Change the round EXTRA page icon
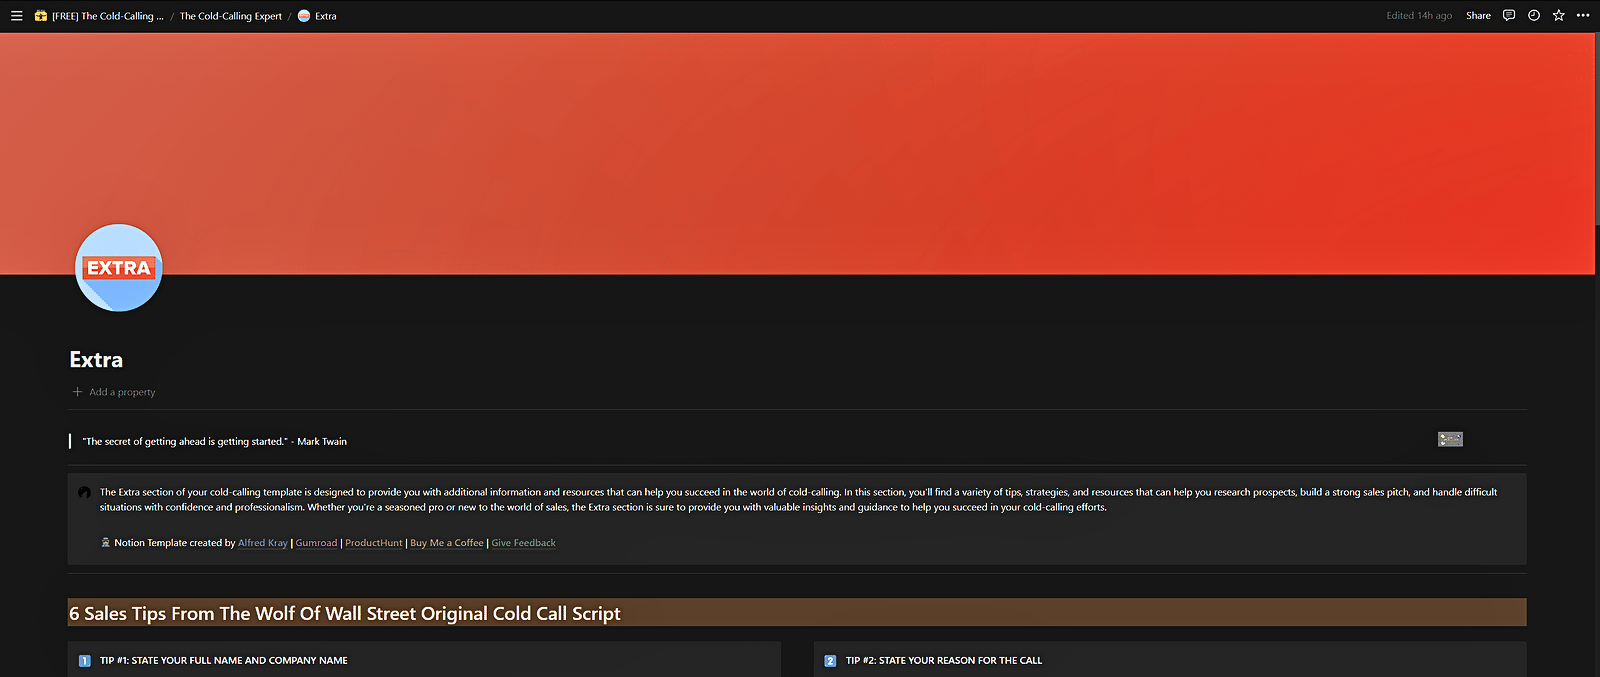 click(119, 268)
